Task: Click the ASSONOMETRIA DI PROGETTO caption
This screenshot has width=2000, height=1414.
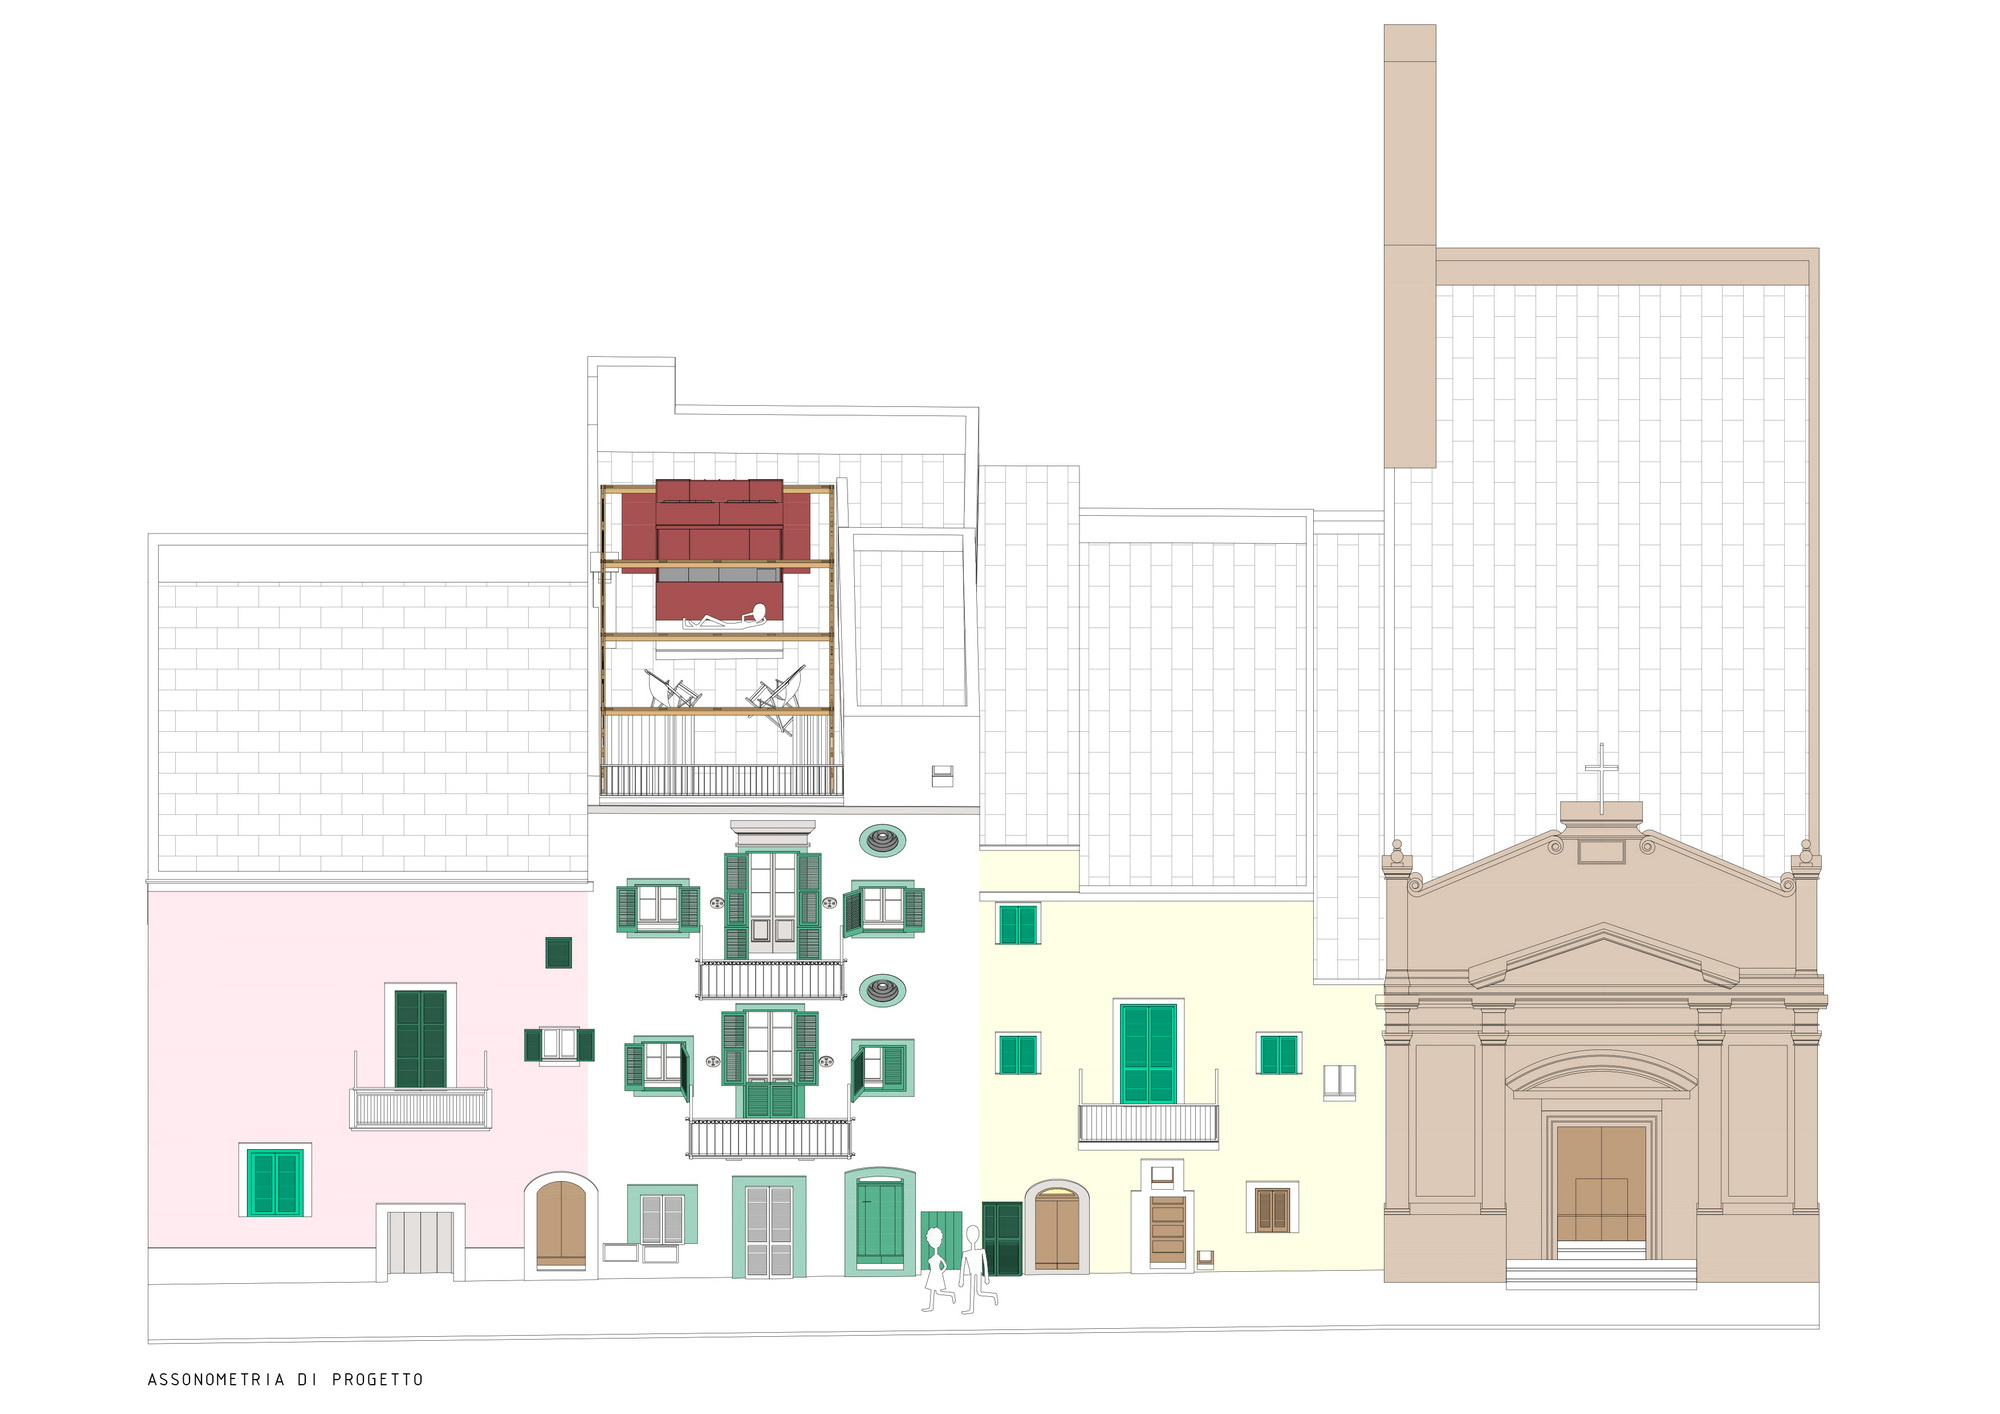Action: (285, 1380)
